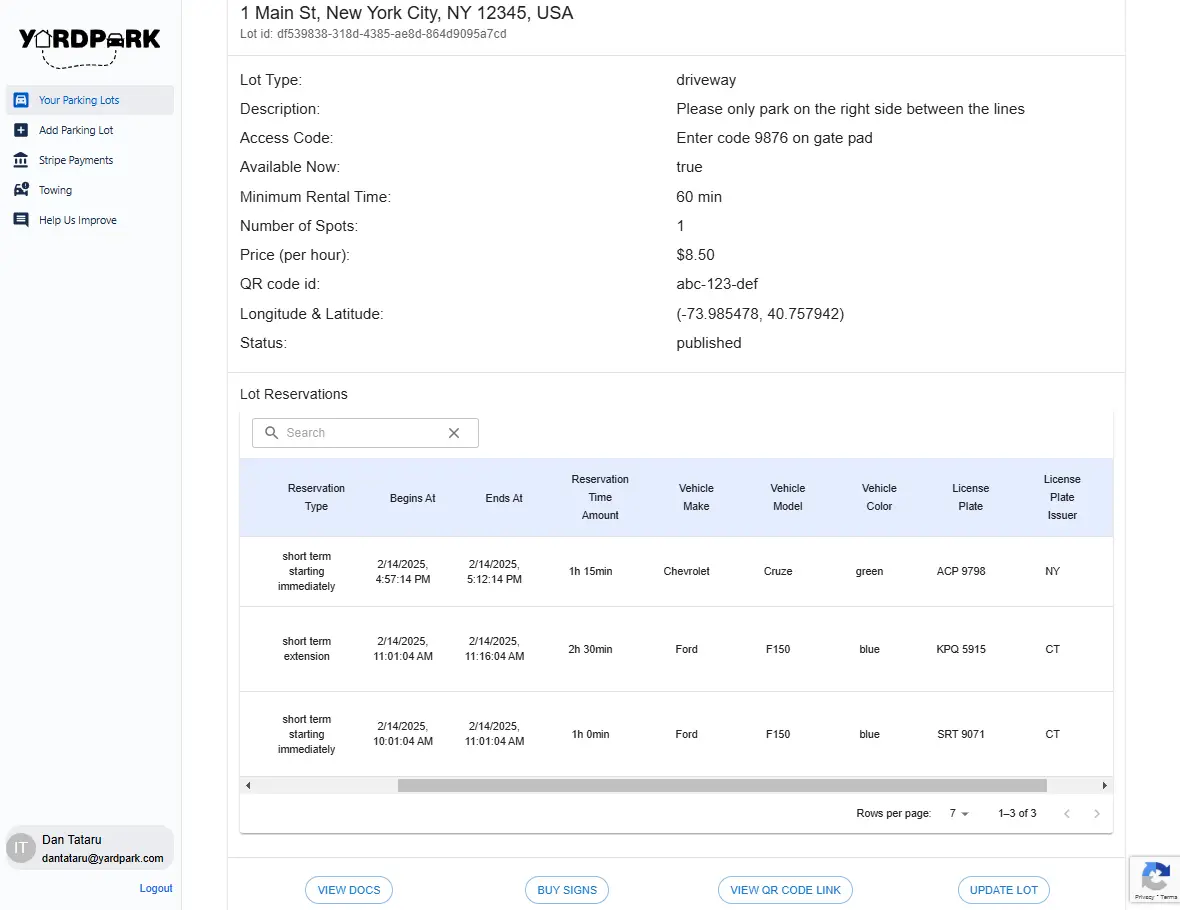Click the View QR Code Link button
Image resolution: width=1180 pixels, height=910 pixels.
click(x=785, y=890)
